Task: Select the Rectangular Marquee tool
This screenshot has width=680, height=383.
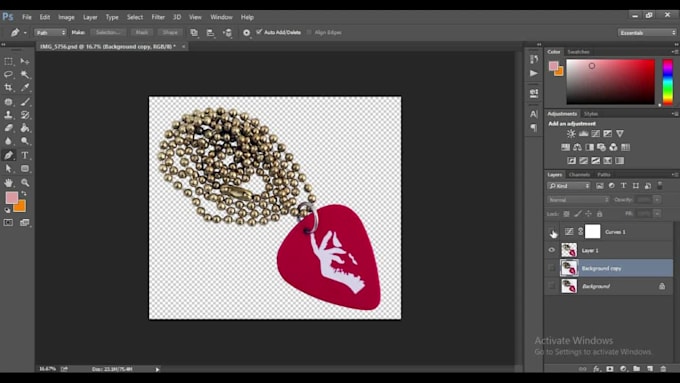Action: [x=8, y=62]
